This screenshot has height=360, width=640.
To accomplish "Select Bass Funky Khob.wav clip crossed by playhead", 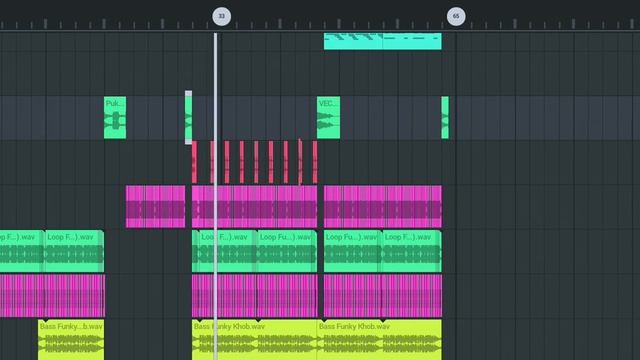I will [254, 340].
